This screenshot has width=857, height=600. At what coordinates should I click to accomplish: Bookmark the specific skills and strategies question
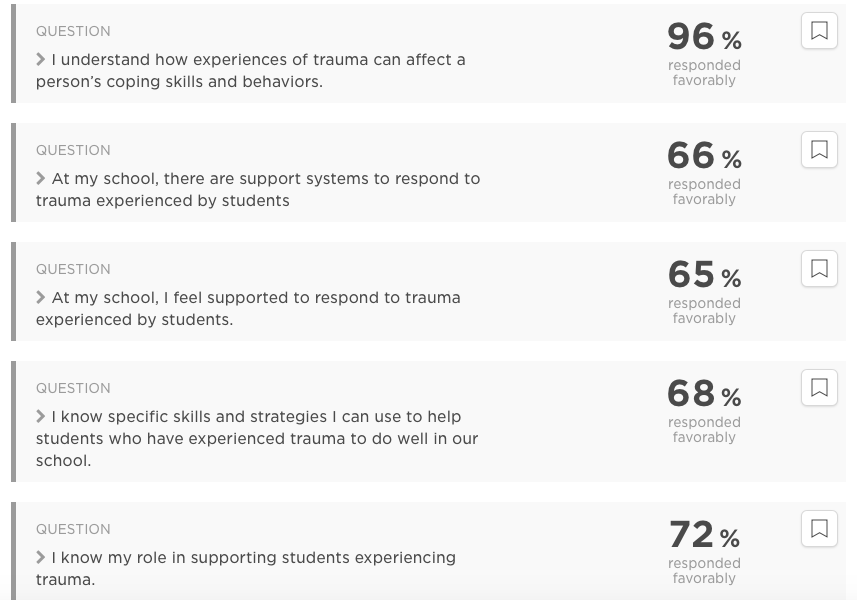(x=819, y=388)
